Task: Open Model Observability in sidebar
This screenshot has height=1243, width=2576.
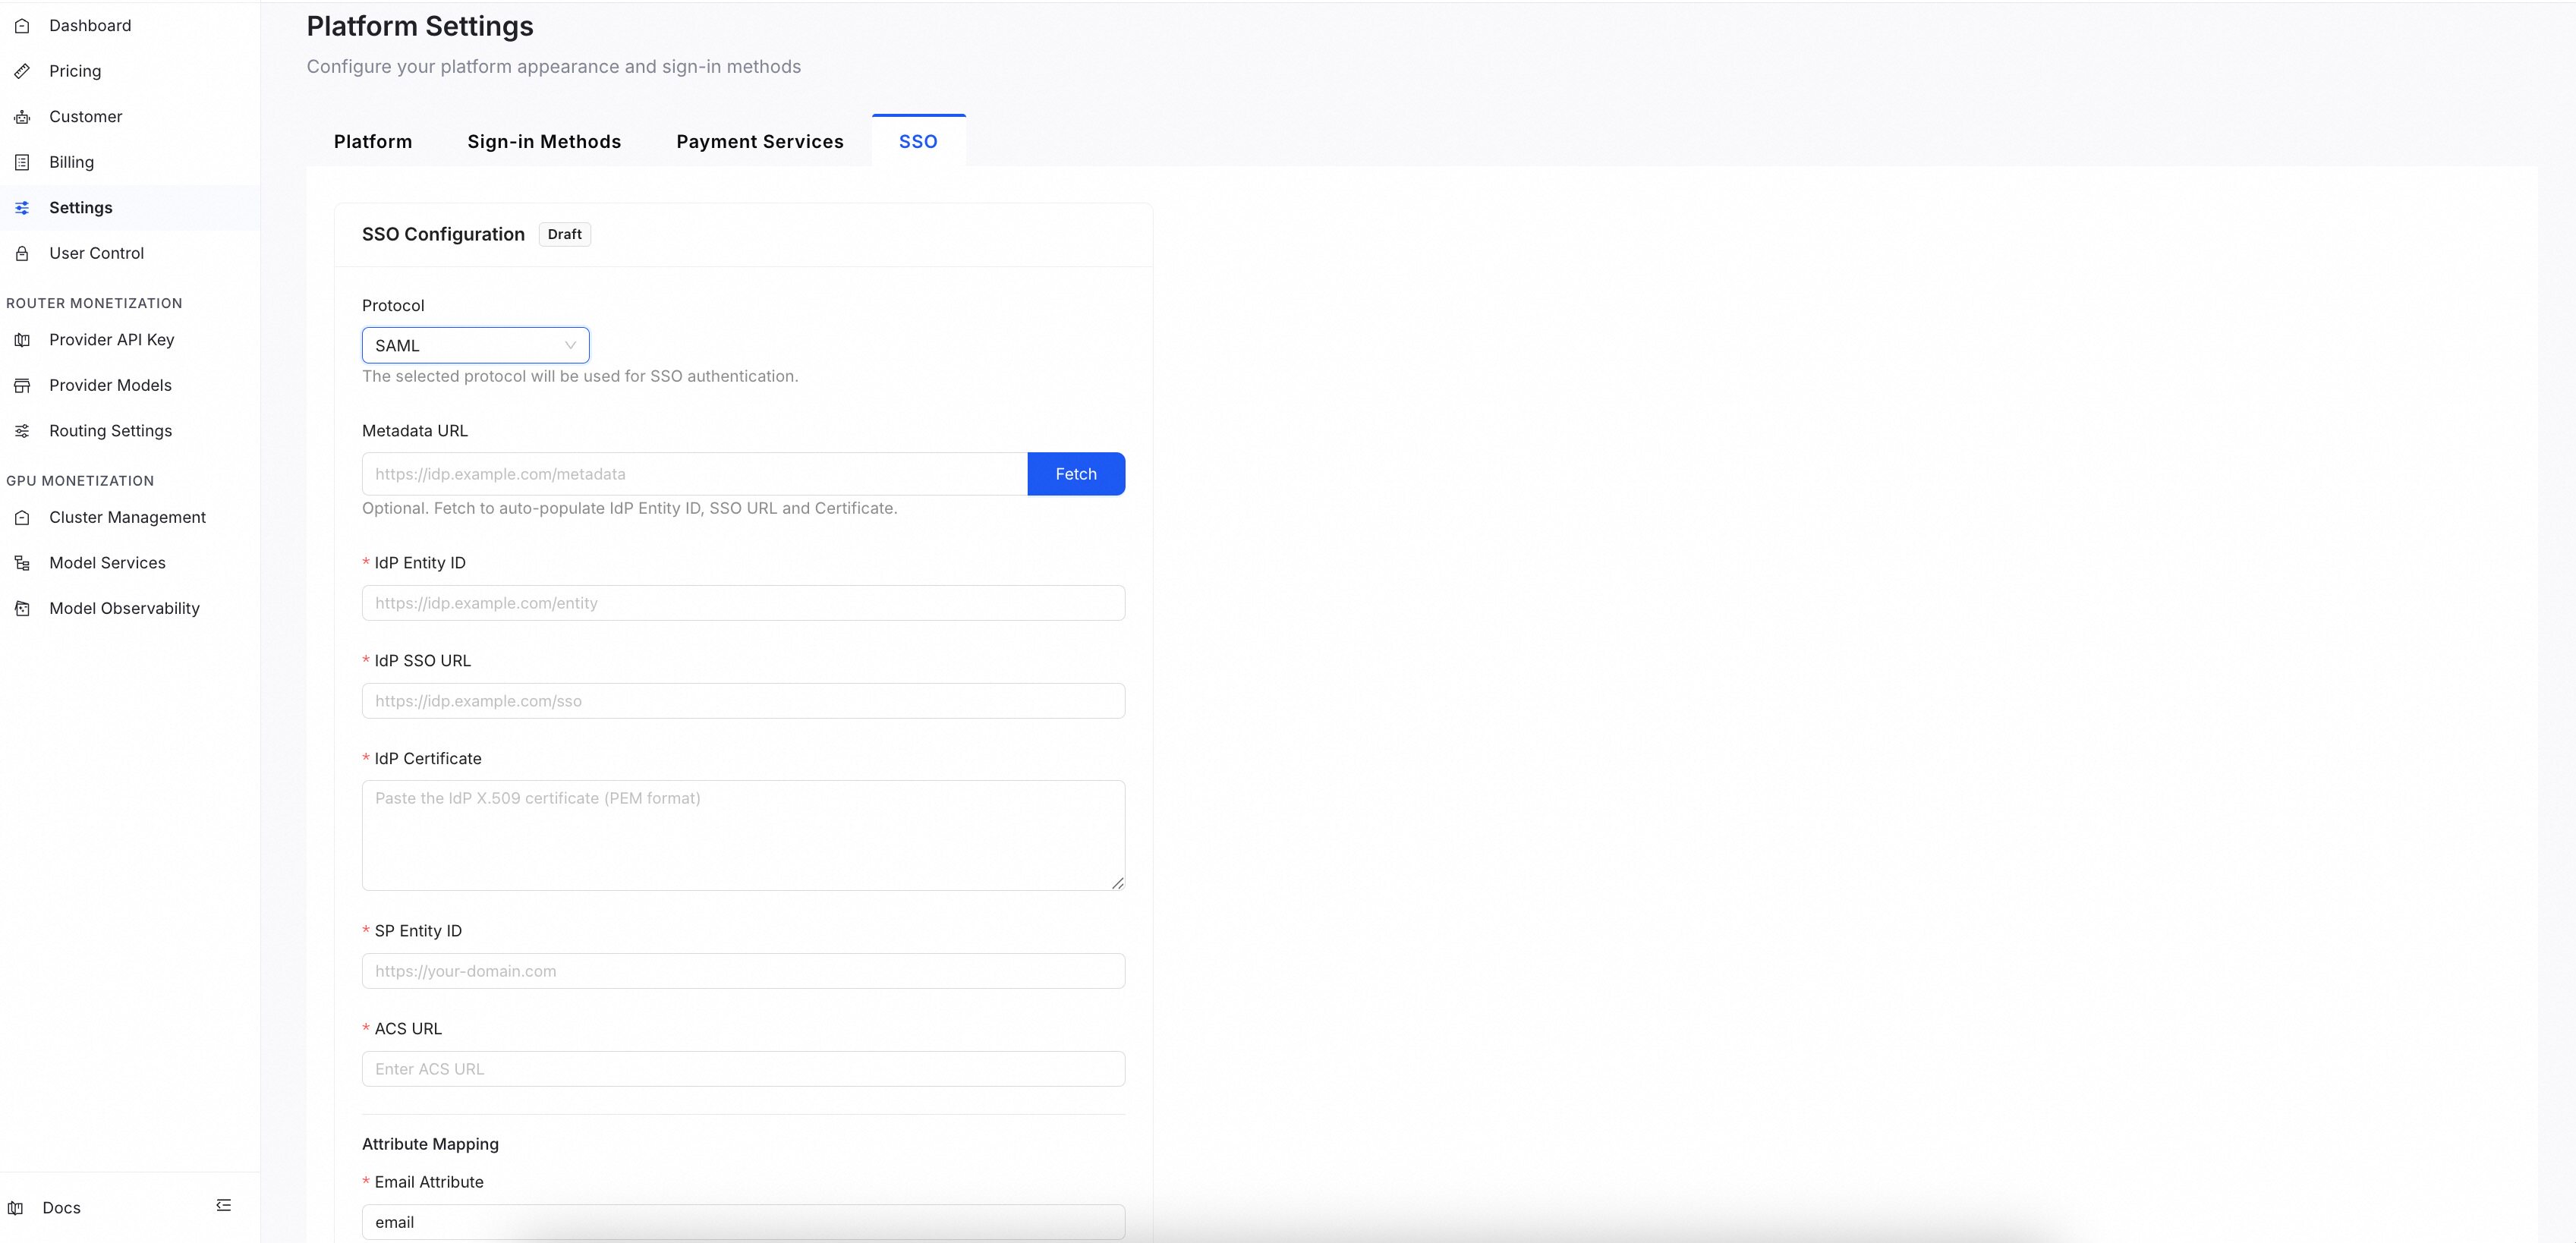Action: (x=130, y=609)
